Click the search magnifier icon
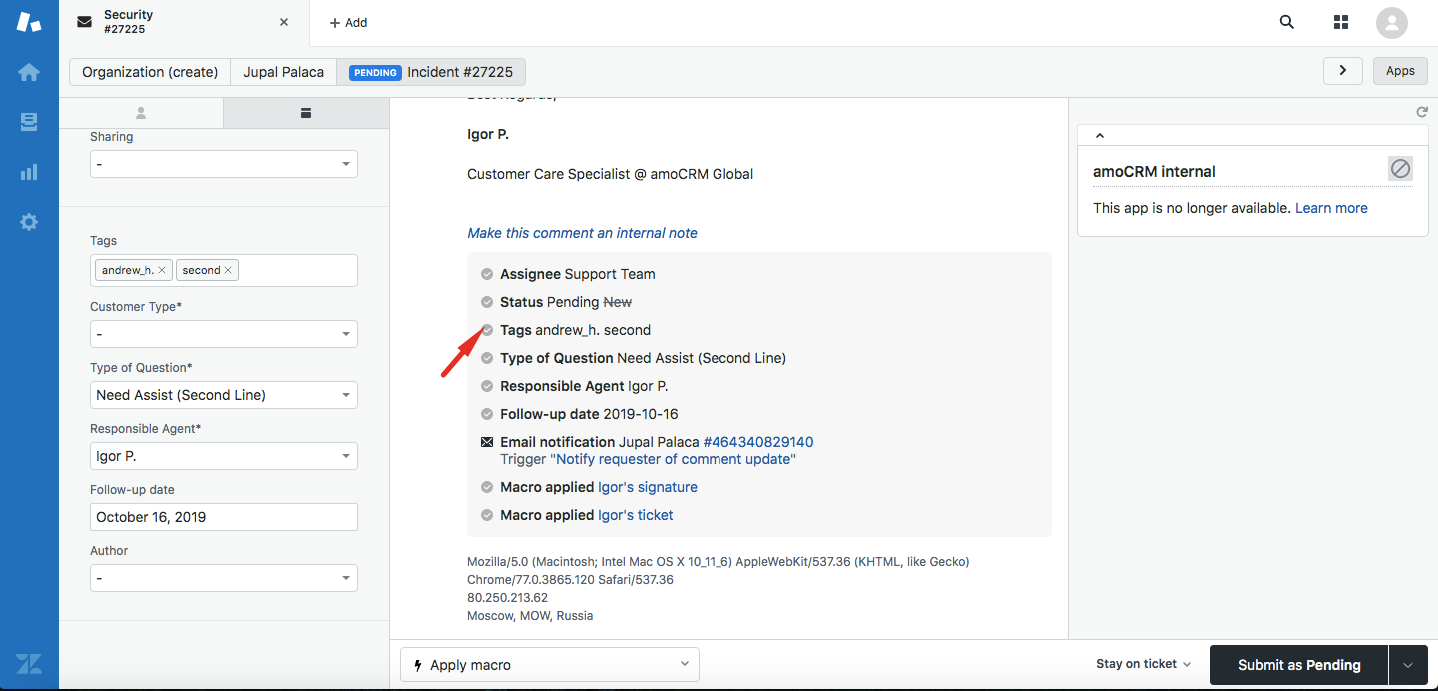 1287,22
